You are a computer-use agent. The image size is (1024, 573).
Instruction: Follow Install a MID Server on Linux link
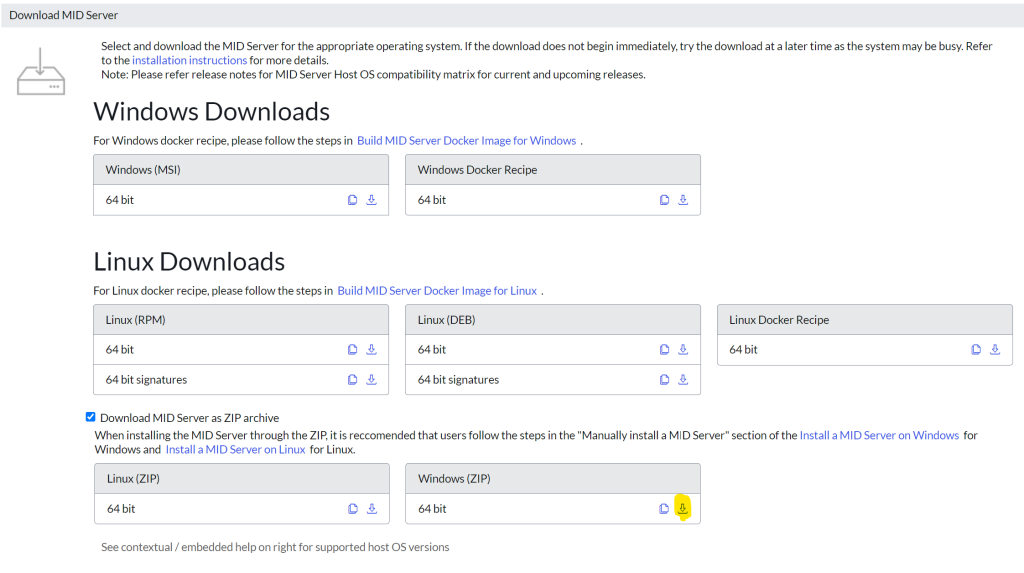(235, 450)
